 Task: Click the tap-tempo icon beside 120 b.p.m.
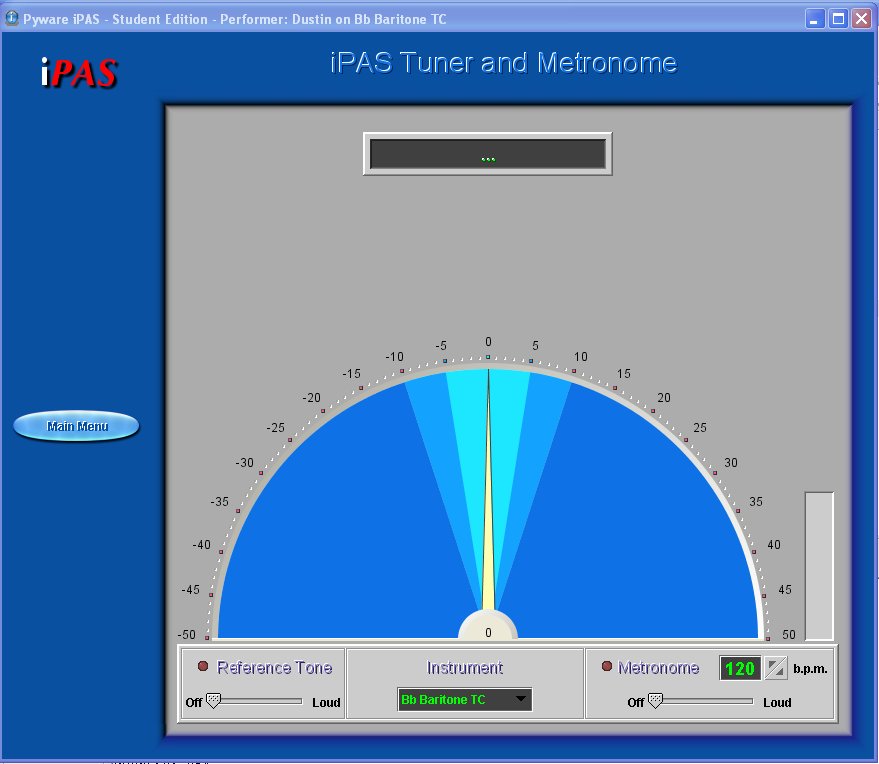pyautogui.click(x=775, y=668)
